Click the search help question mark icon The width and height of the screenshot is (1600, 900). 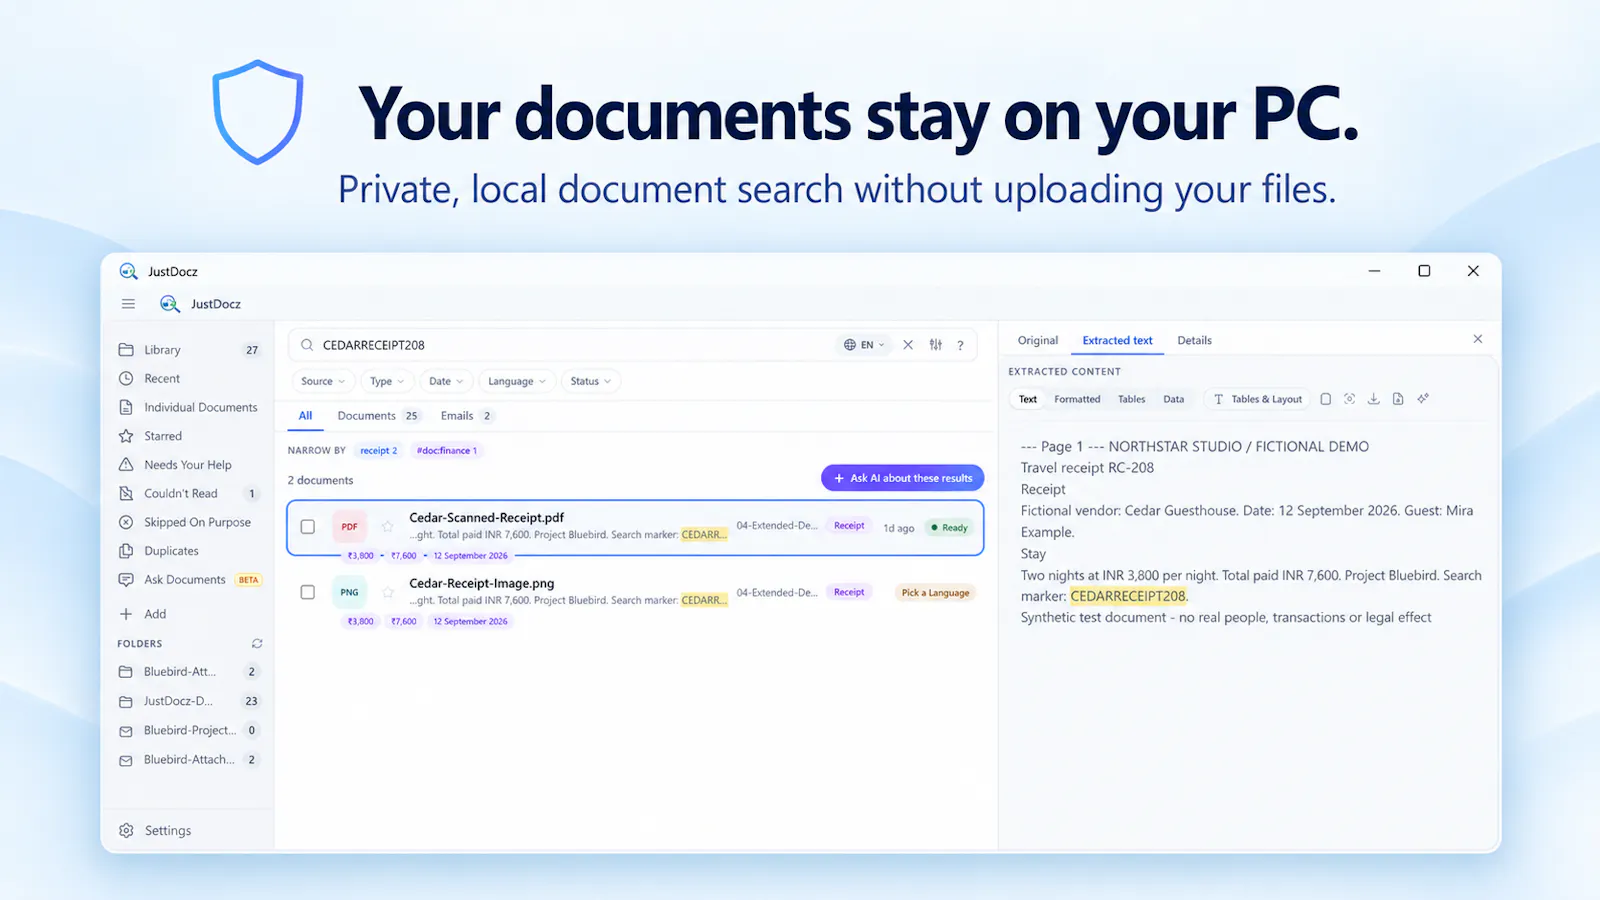pos(960,345)
